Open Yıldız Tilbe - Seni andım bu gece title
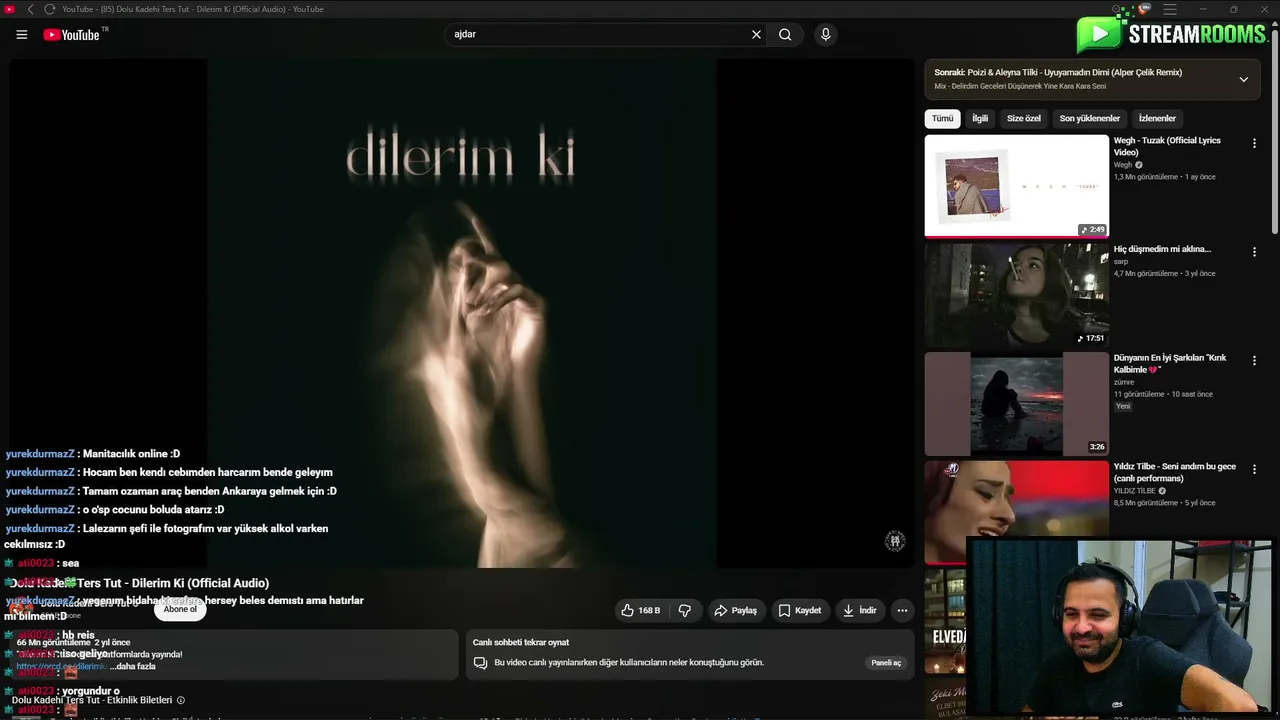The width and height of the screenshot is (1280, 720). [x=1175, y=472]
